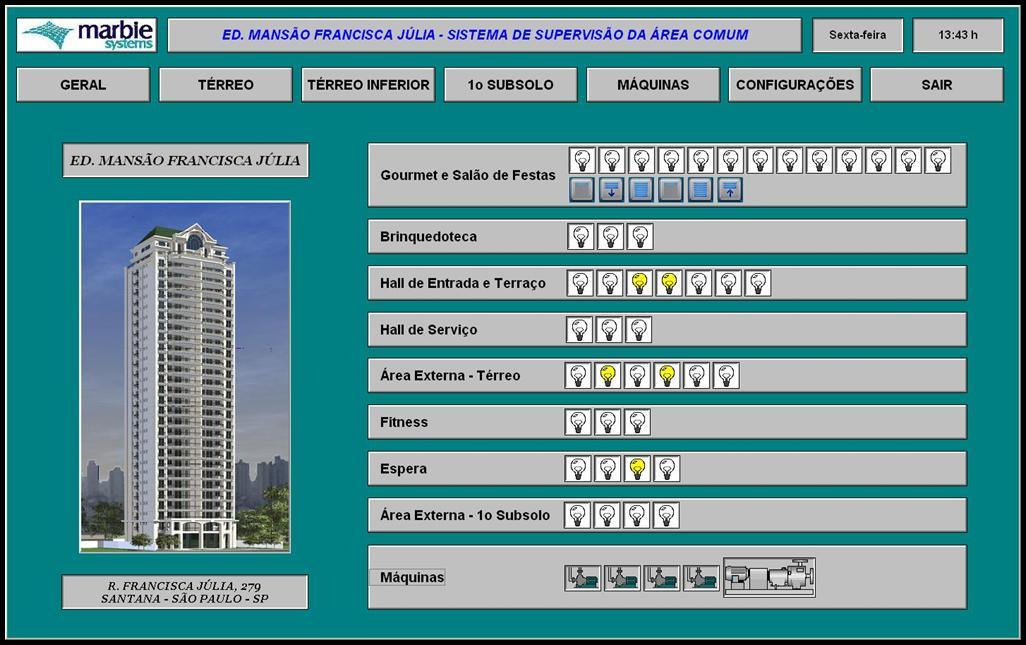Switch to the TÉRREO tab

[226, 85]
